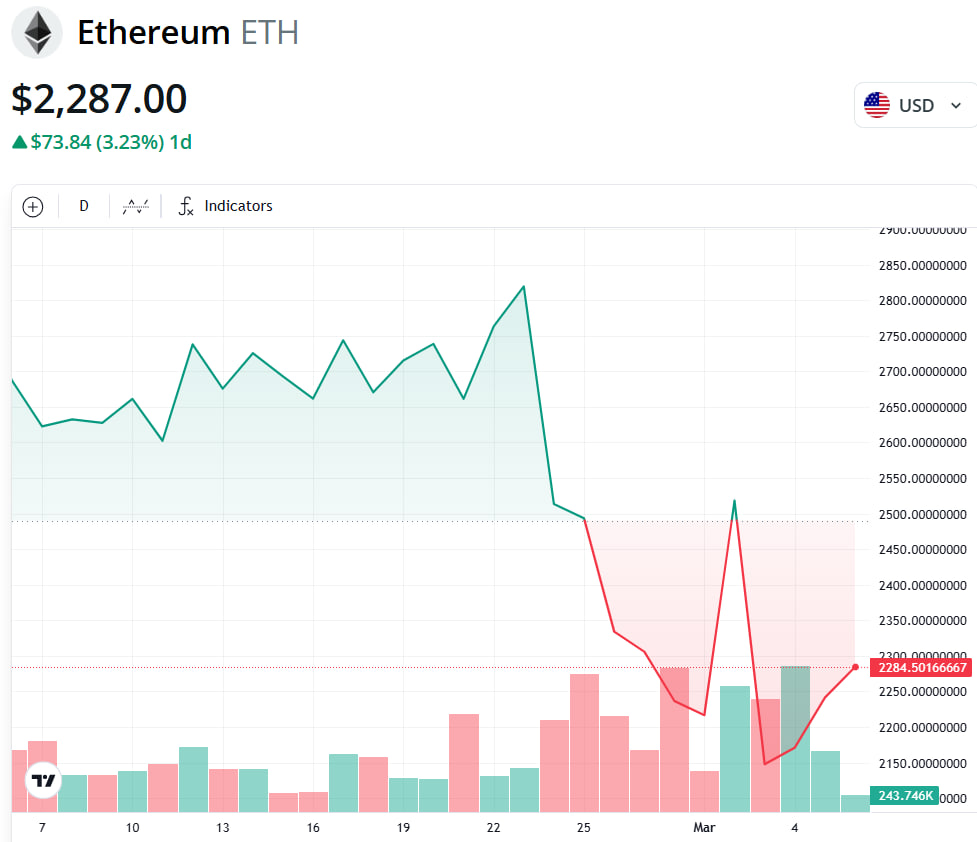Click the red price marker 2284.50166667

pyautogui.click(x=919, y=667)
